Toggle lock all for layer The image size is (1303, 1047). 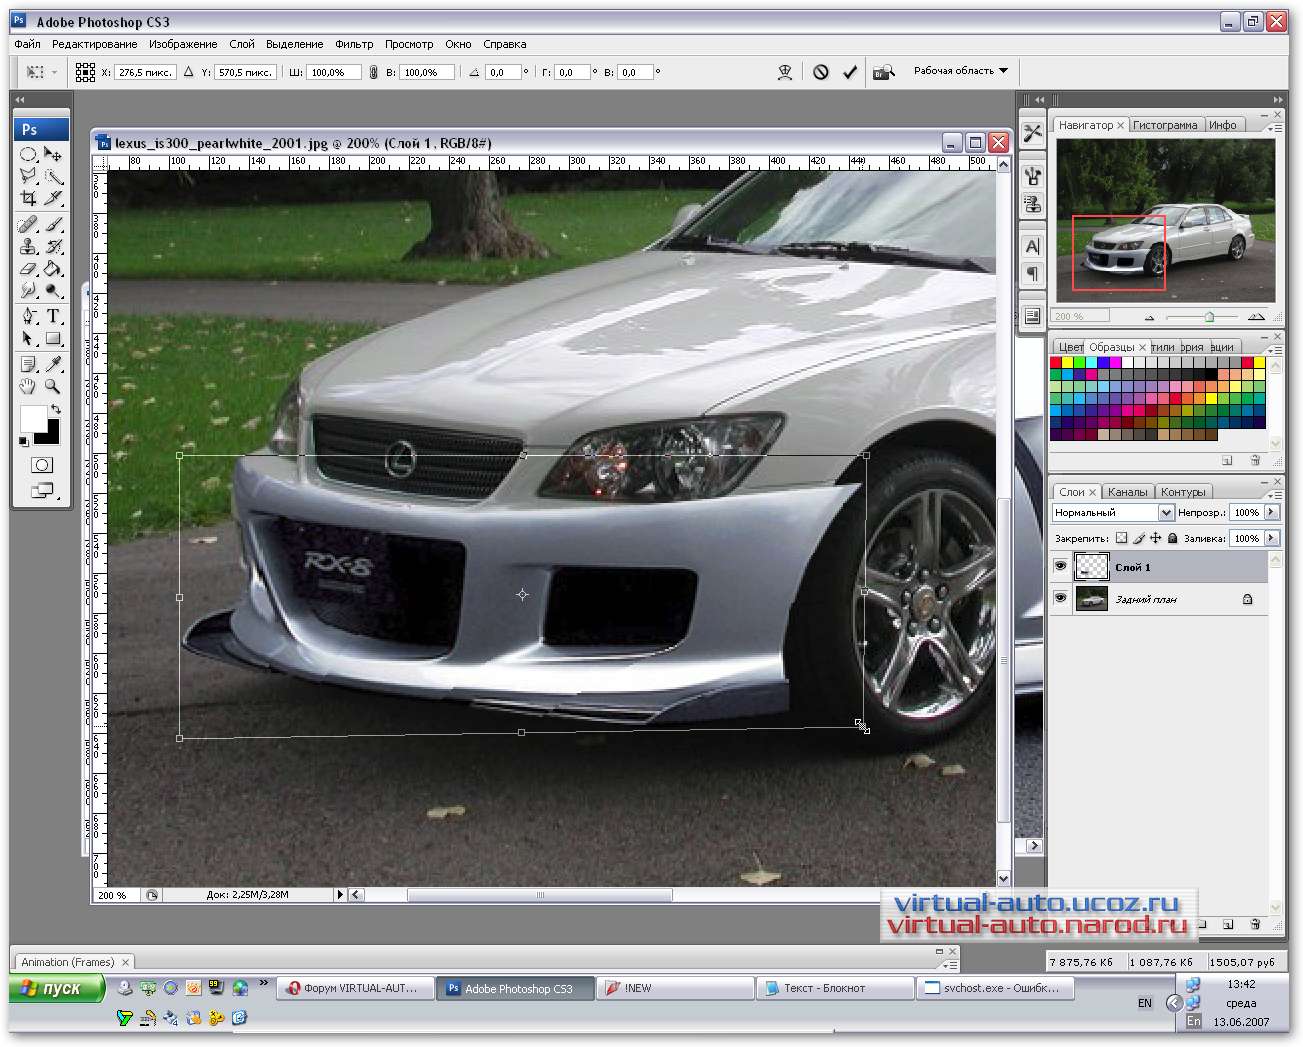point(1172,538)
